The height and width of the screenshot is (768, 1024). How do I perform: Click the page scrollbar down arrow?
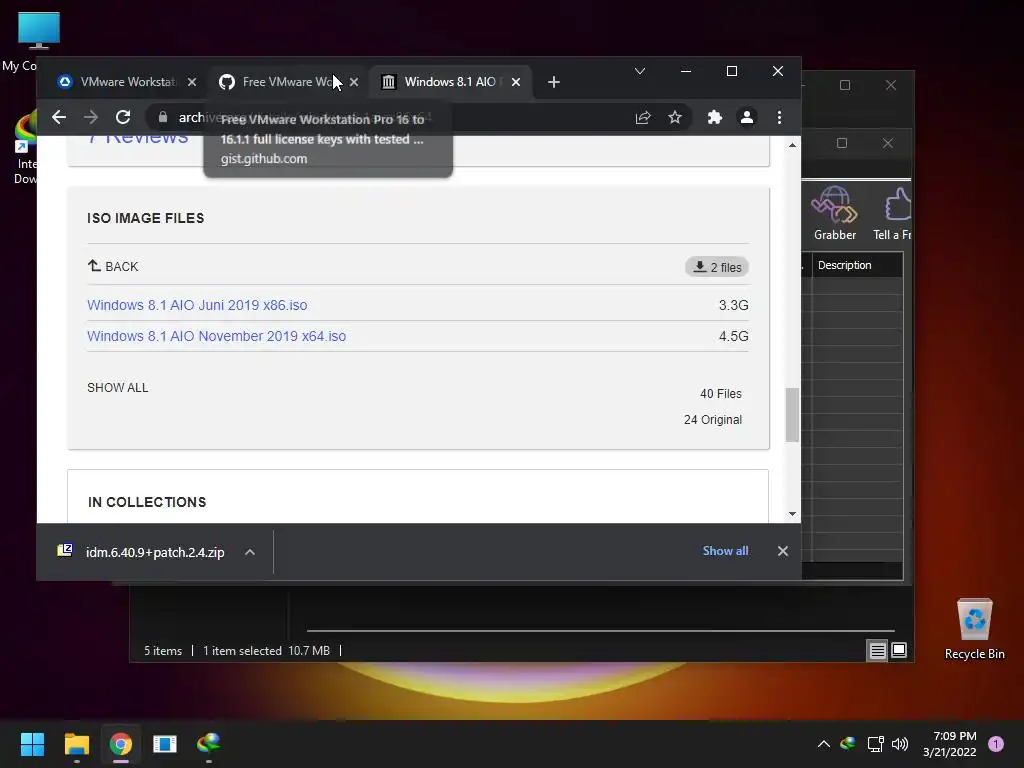click(x=792, y=514)
